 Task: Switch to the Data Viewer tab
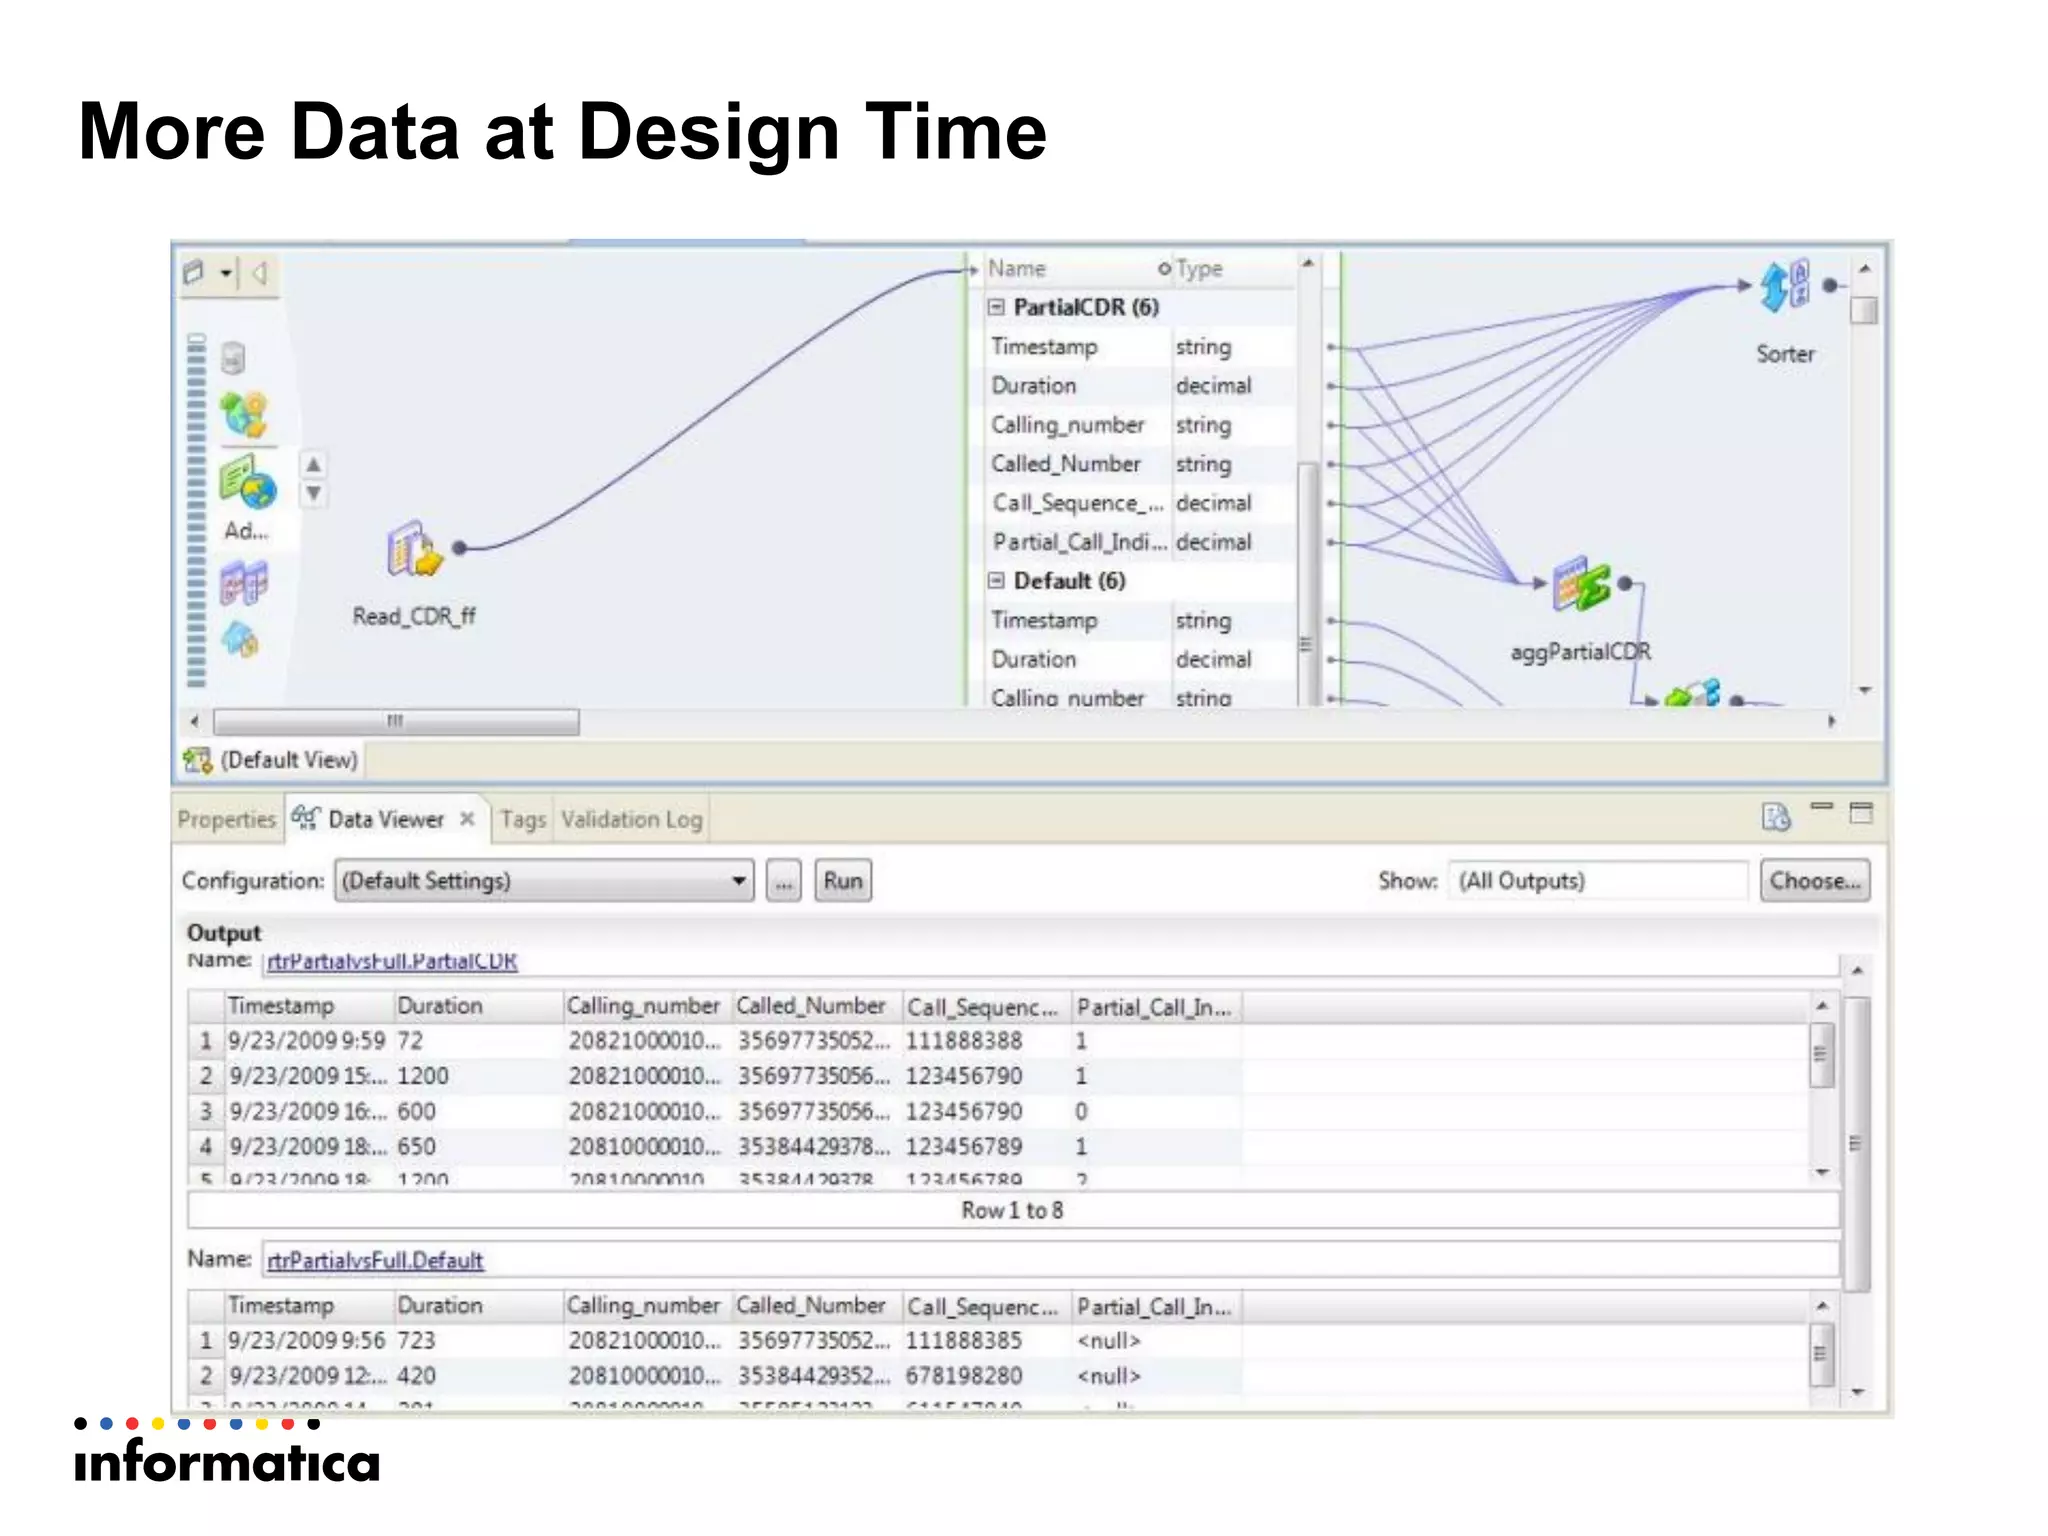(x=385, y=820)
